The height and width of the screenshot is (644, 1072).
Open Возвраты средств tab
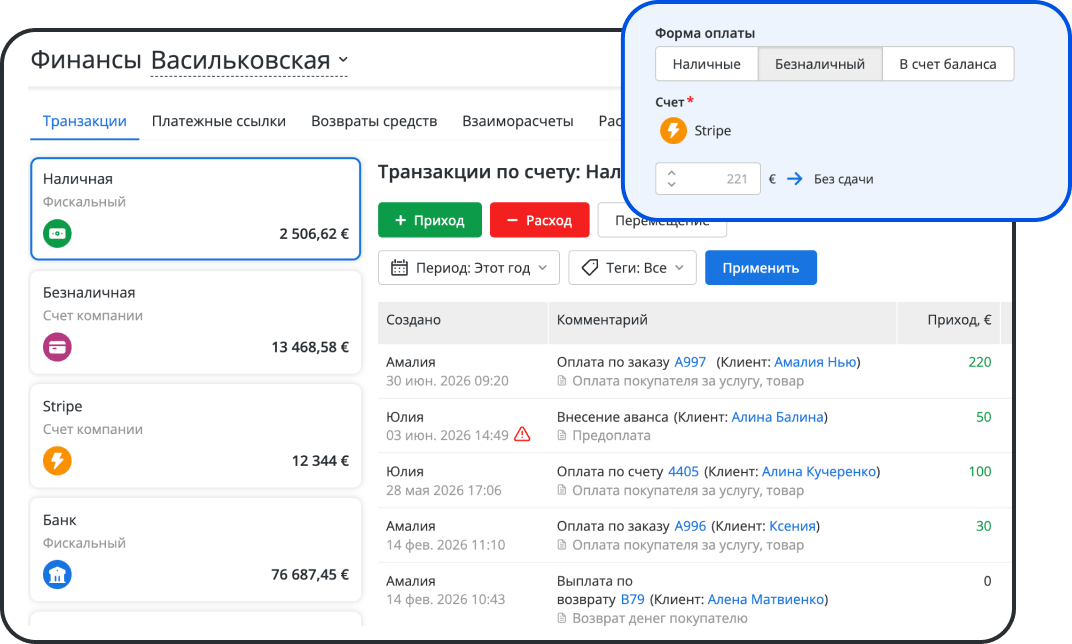point(374,121)
